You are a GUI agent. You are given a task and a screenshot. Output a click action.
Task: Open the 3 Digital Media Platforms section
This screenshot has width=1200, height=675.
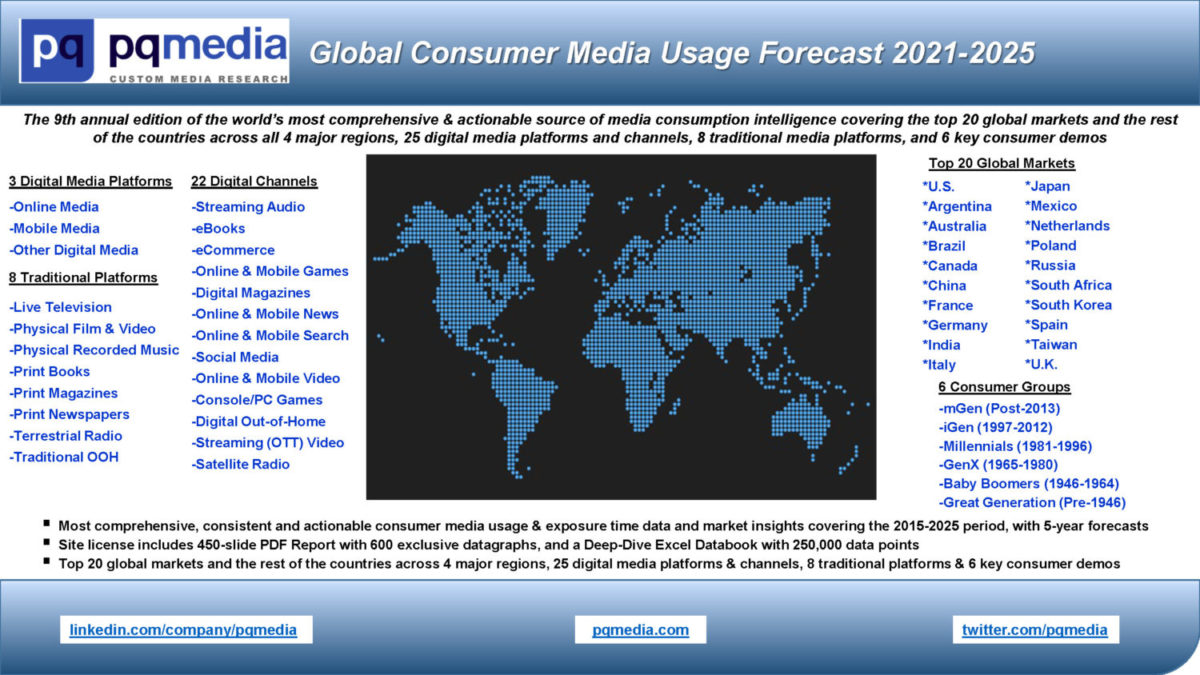(91, 181)
